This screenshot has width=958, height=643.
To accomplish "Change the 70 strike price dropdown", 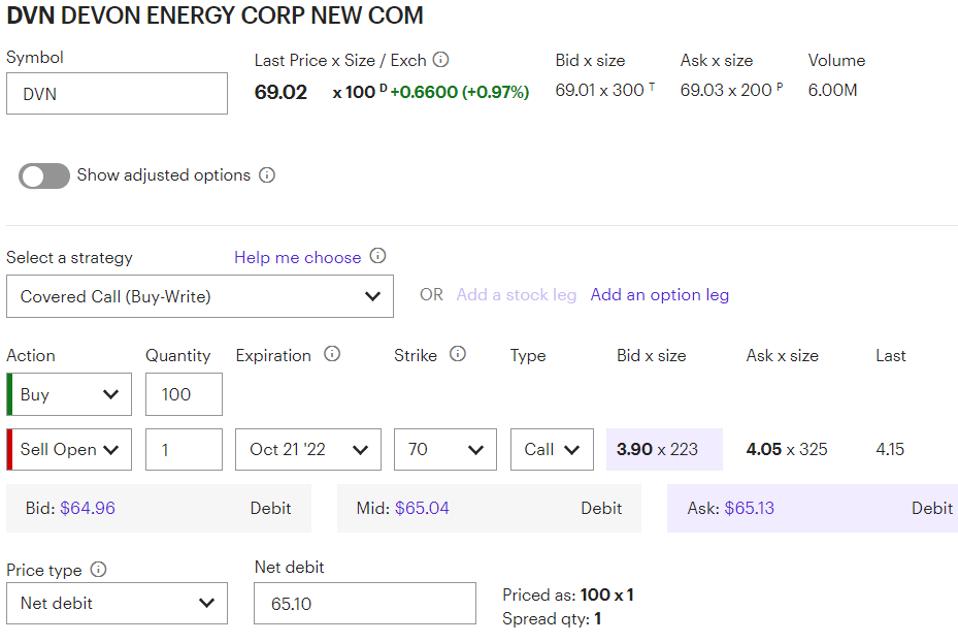I will tap(445, 449).
